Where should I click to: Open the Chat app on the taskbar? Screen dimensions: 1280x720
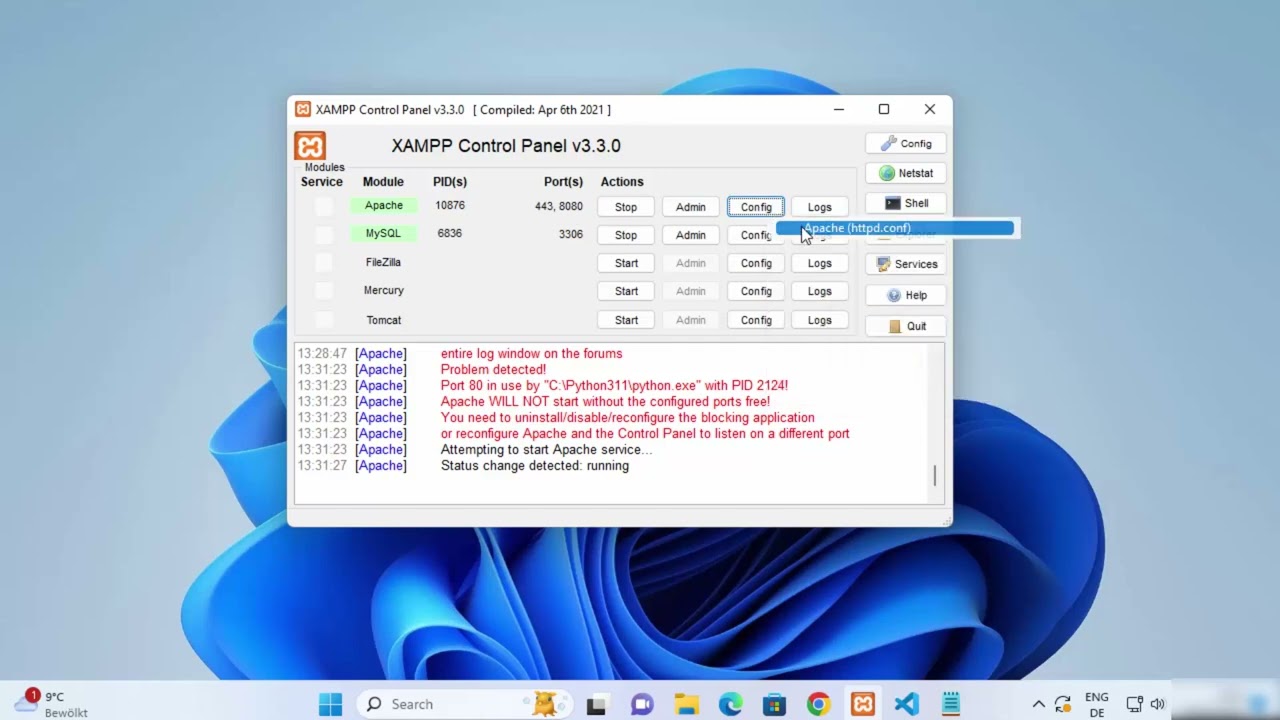(641, 704)
